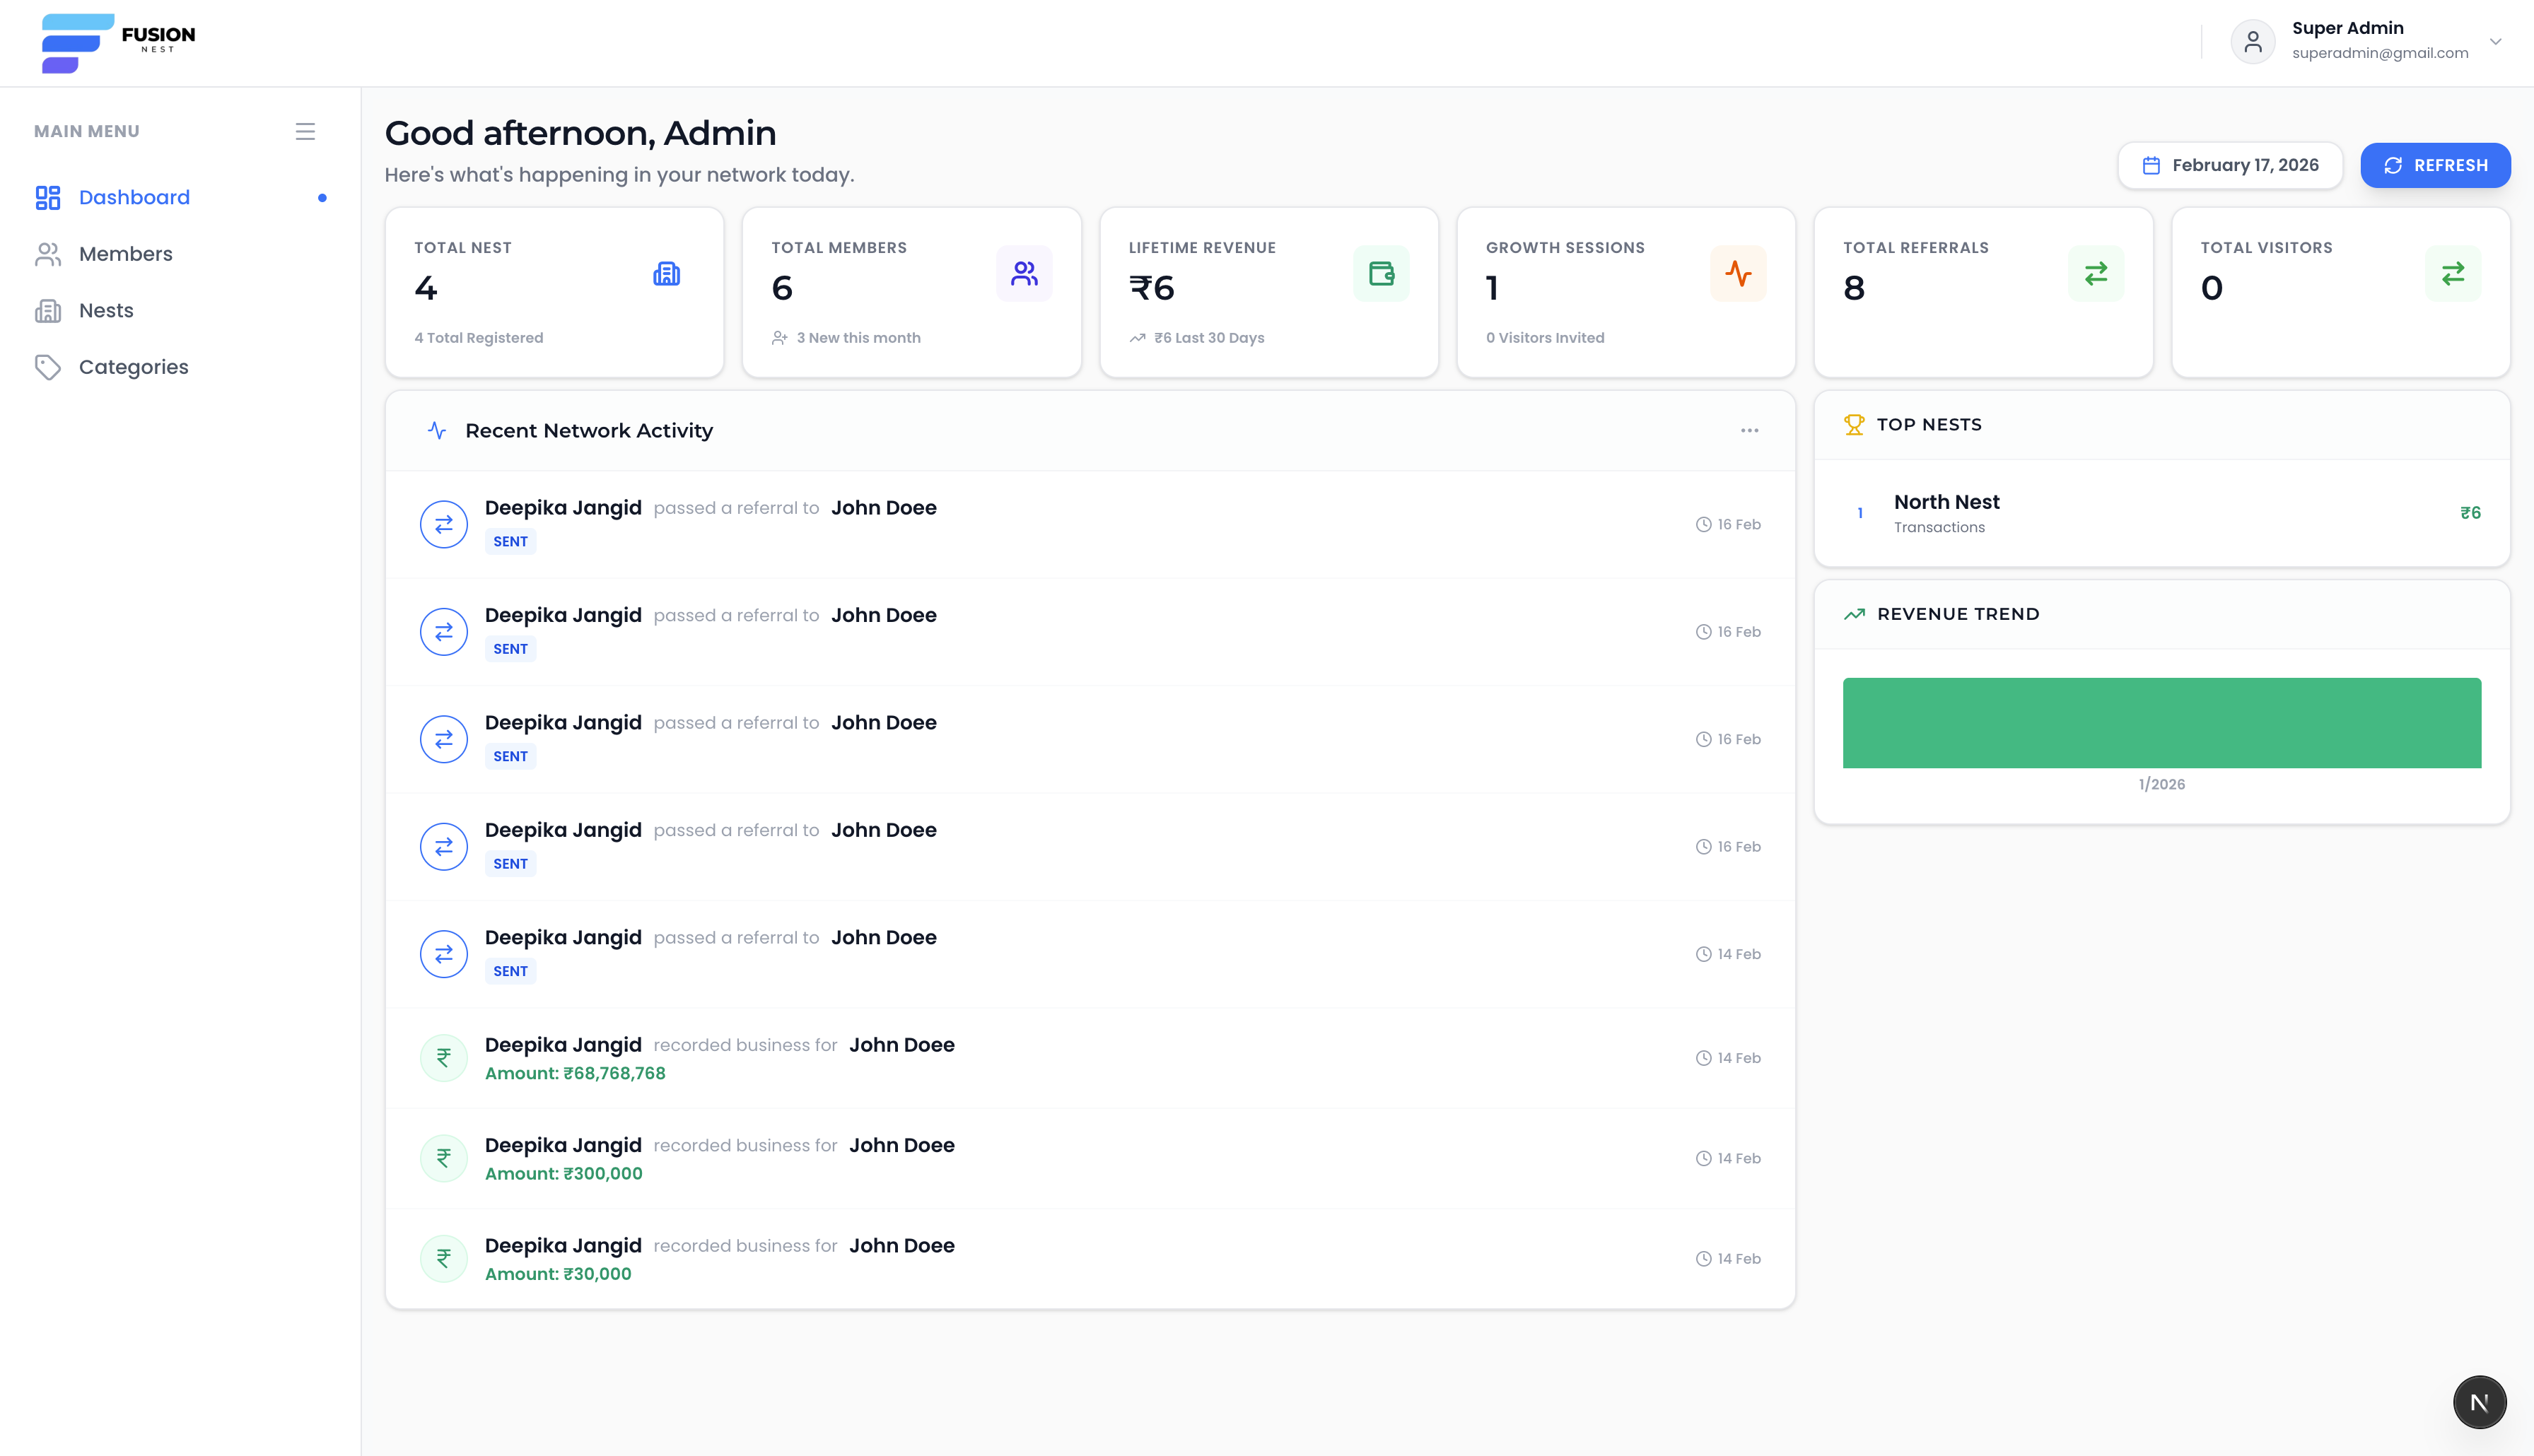Image resolution: width=2534 pixels, height=1456 pixels.
Task: Click the Lifetime Revenue wallet icon
Action: [x=1381, y=273]
